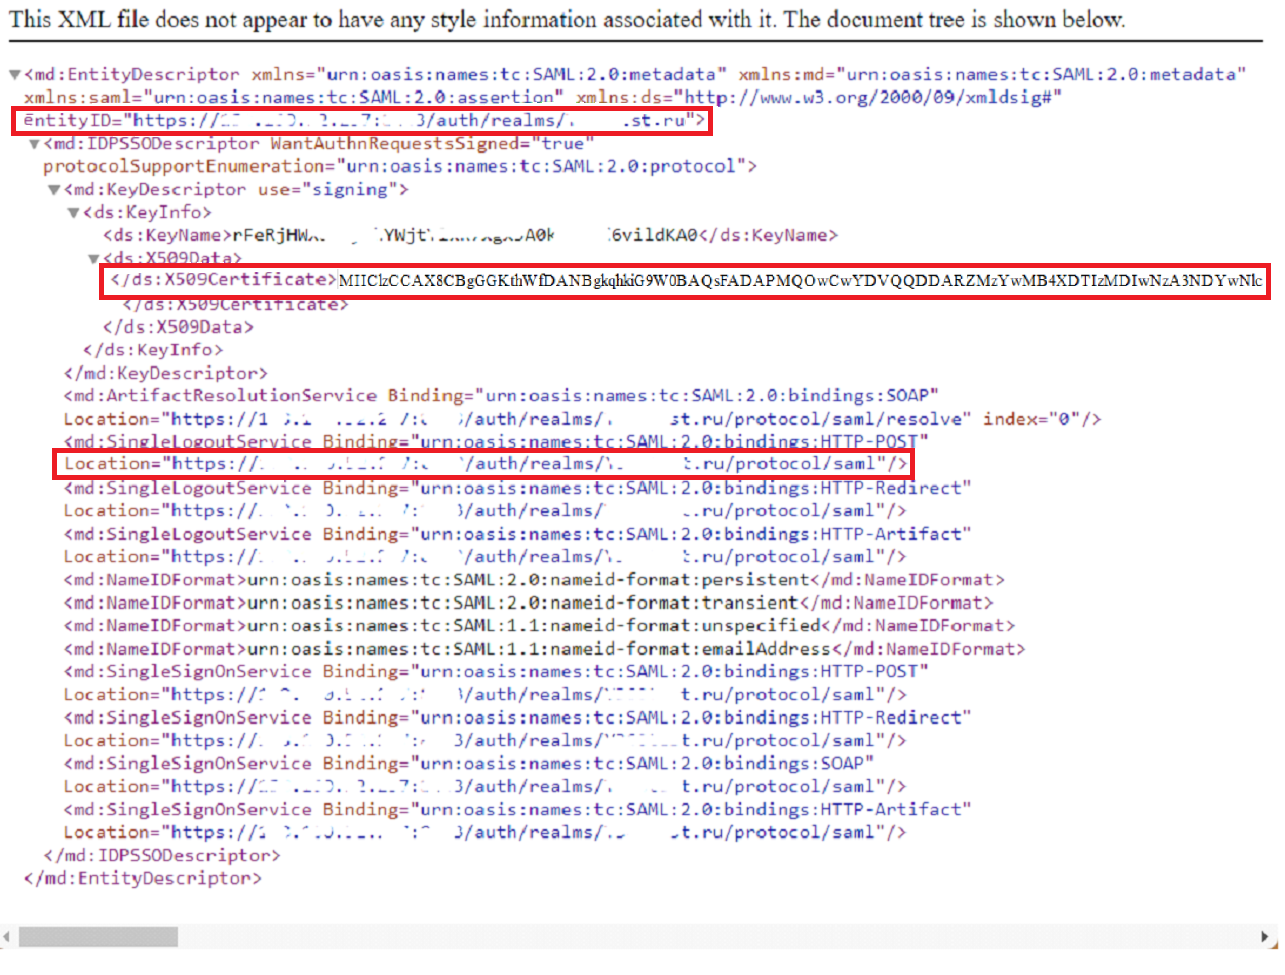Screen dimensions: 1285x975
Task: Click the horizontal scrollbar right arrow
Action: tap(1266, 937)
